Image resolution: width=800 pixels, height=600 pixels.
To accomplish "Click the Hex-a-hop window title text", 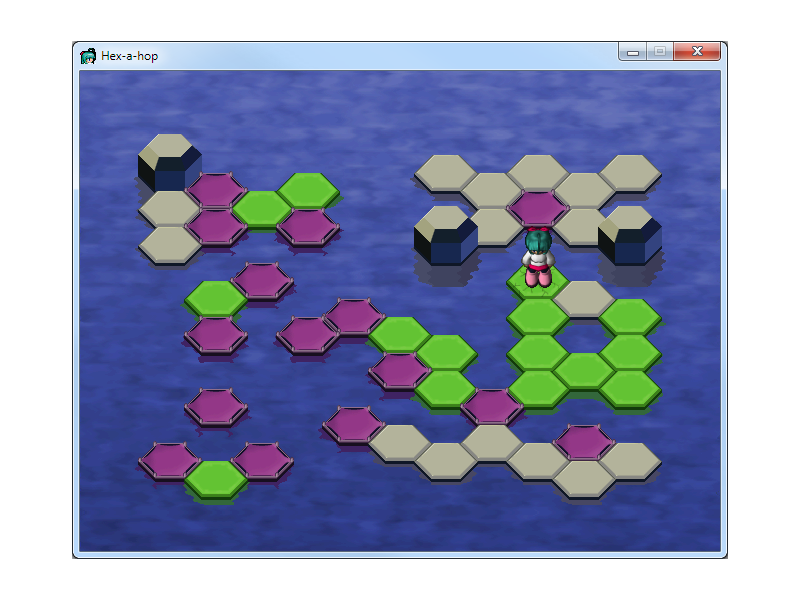I will click(x=129, y=56).
